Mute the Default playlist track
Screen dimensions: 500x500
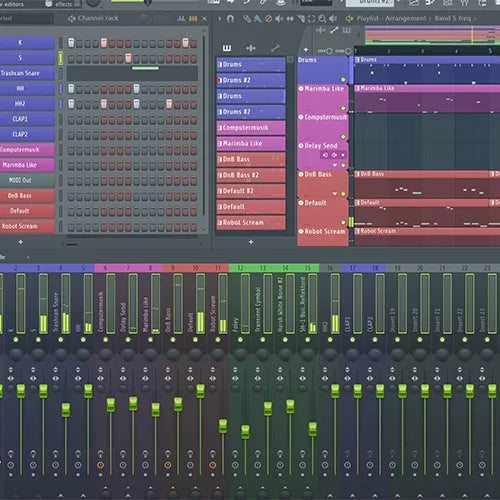coord(343,222)
